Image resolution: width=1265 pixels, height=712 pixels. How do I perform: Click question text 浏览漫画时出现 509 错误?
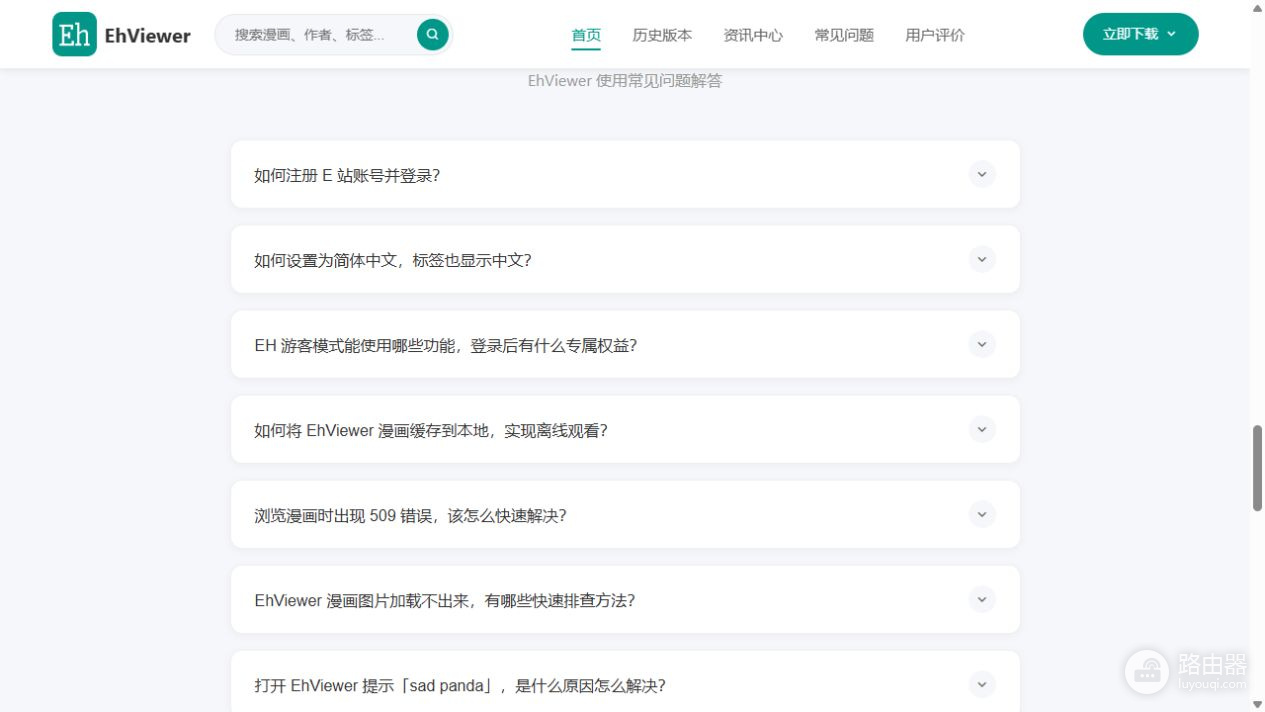click(x=410, y=515)
